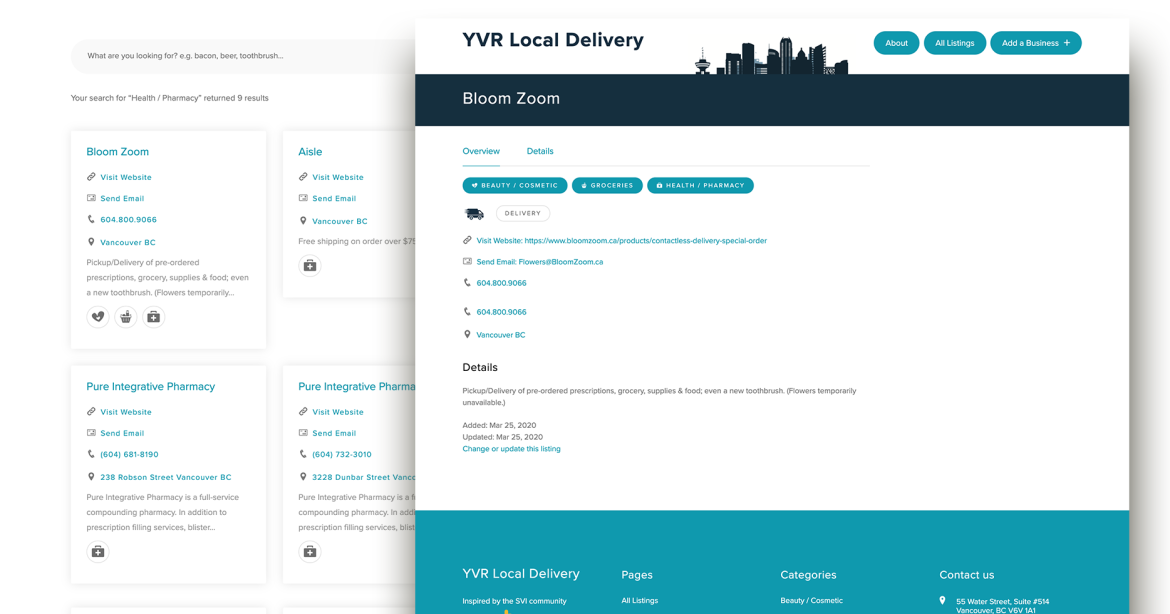Switch to the Details tab
The height and width of the screenshot is (614, 1170).
click(x=540, y=152)
